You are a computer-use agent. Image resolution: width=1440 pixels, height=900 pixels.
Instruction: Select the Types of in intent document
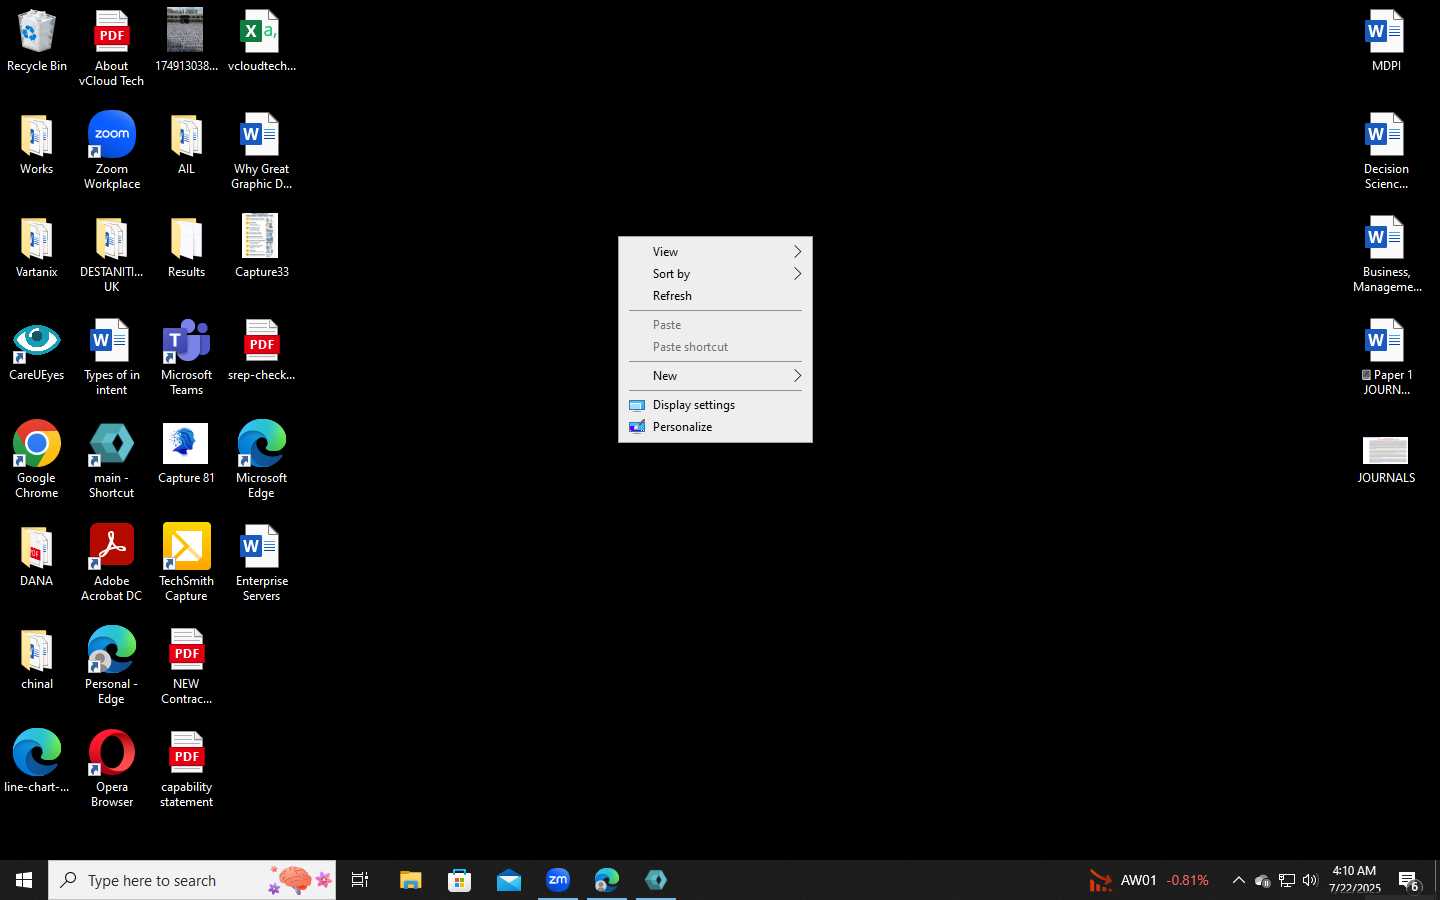[x=112, y=358]
